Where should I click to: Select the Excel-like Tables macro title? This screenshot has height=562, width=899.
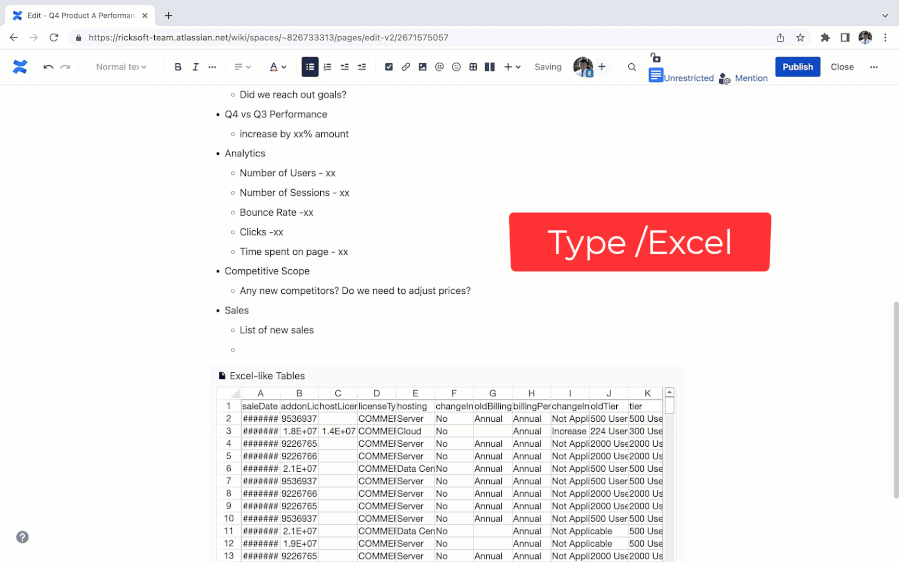click(x=267, y=376)
